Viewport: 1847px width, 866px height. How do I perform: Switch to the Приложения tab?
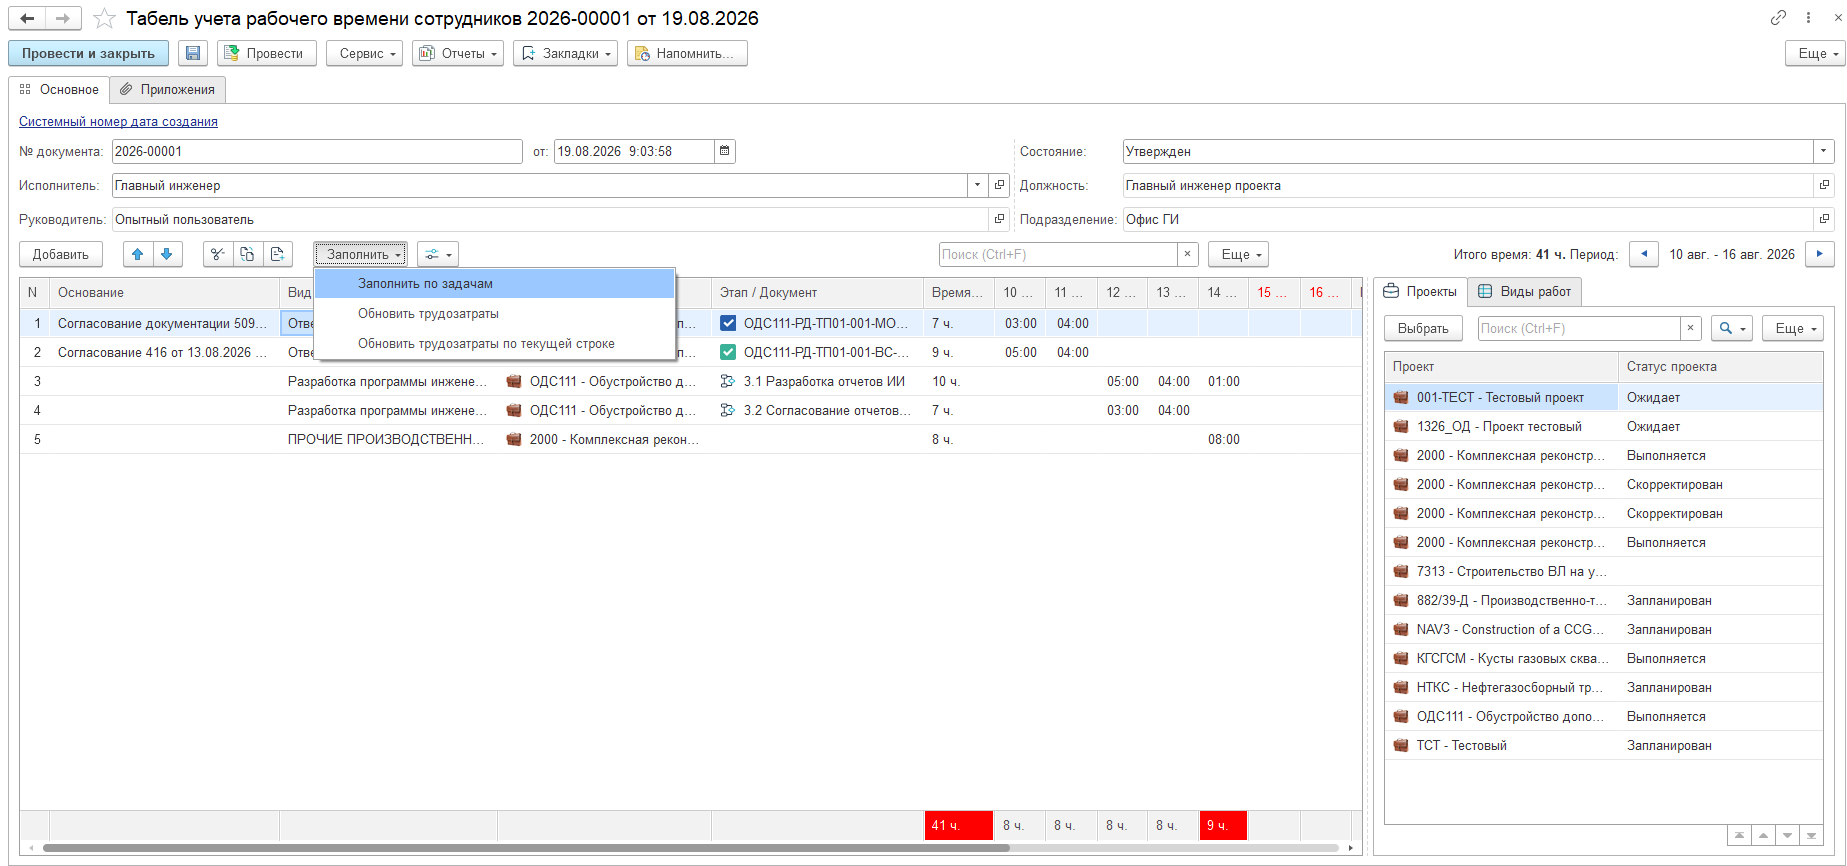[168, 89]
